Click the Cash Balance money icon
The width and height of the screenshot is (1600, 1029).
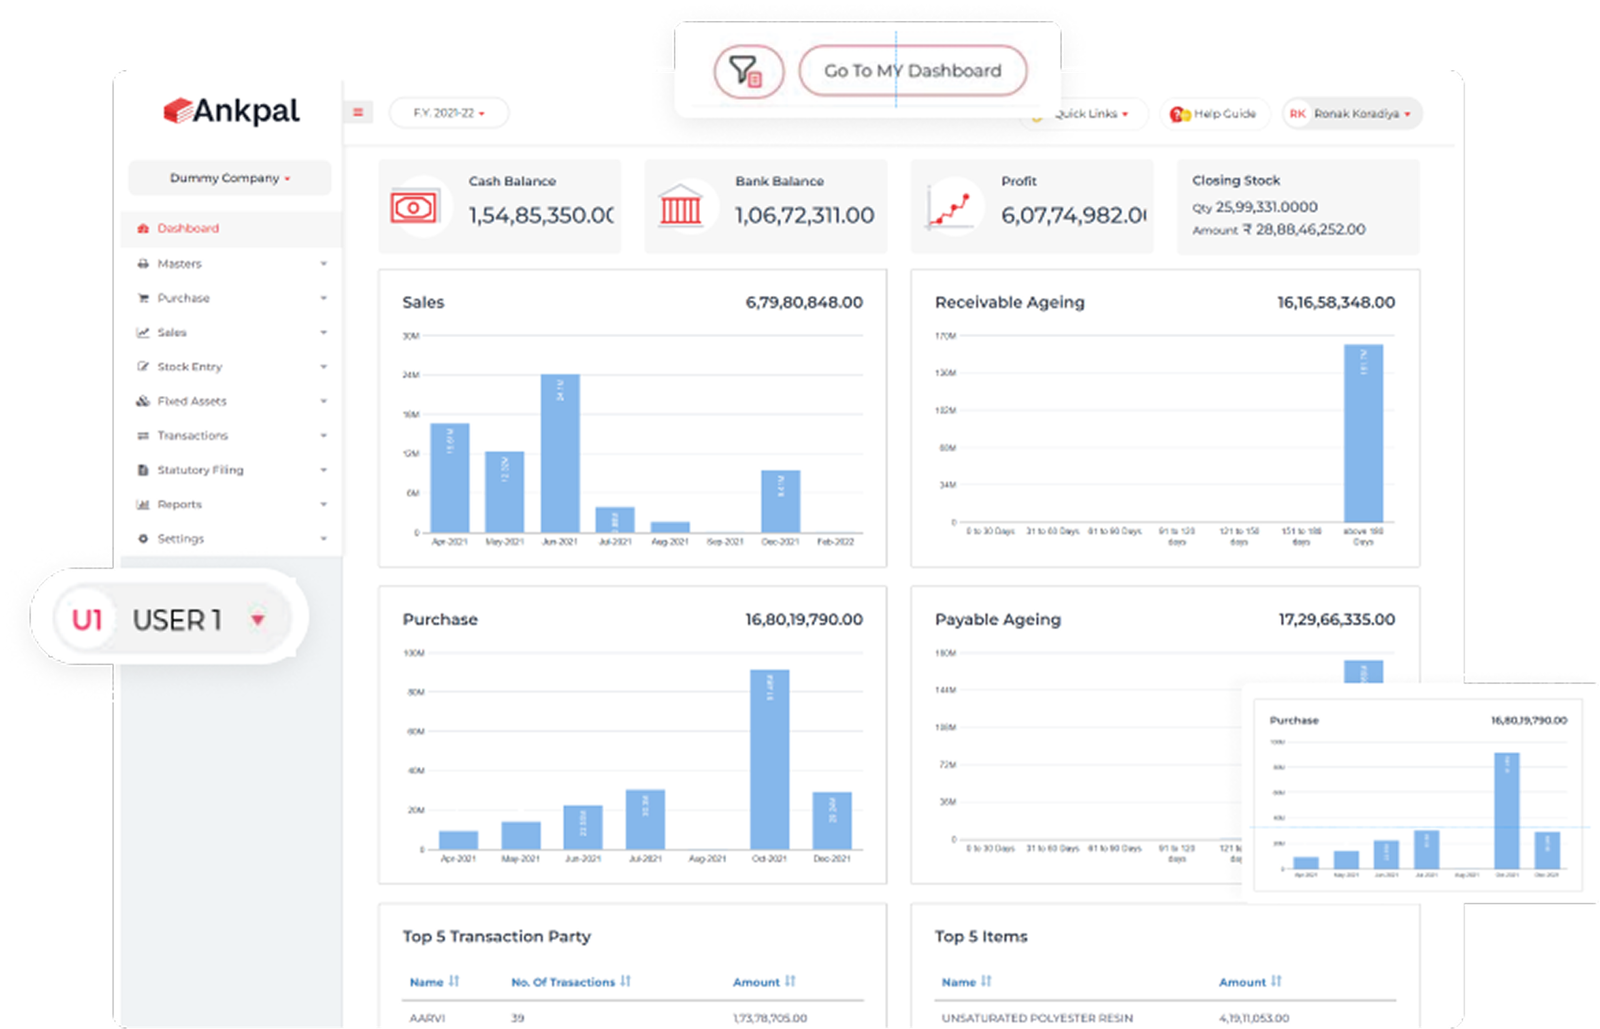(x=416, y=205)
